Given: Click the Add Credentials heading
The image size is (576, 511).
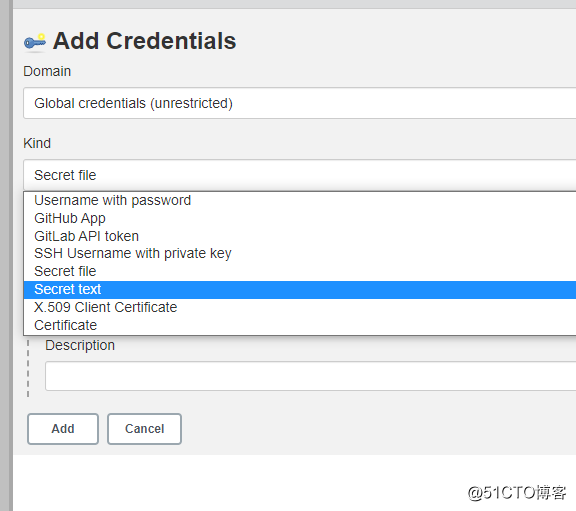Looking at the screenshot, I should coord(144,41).
